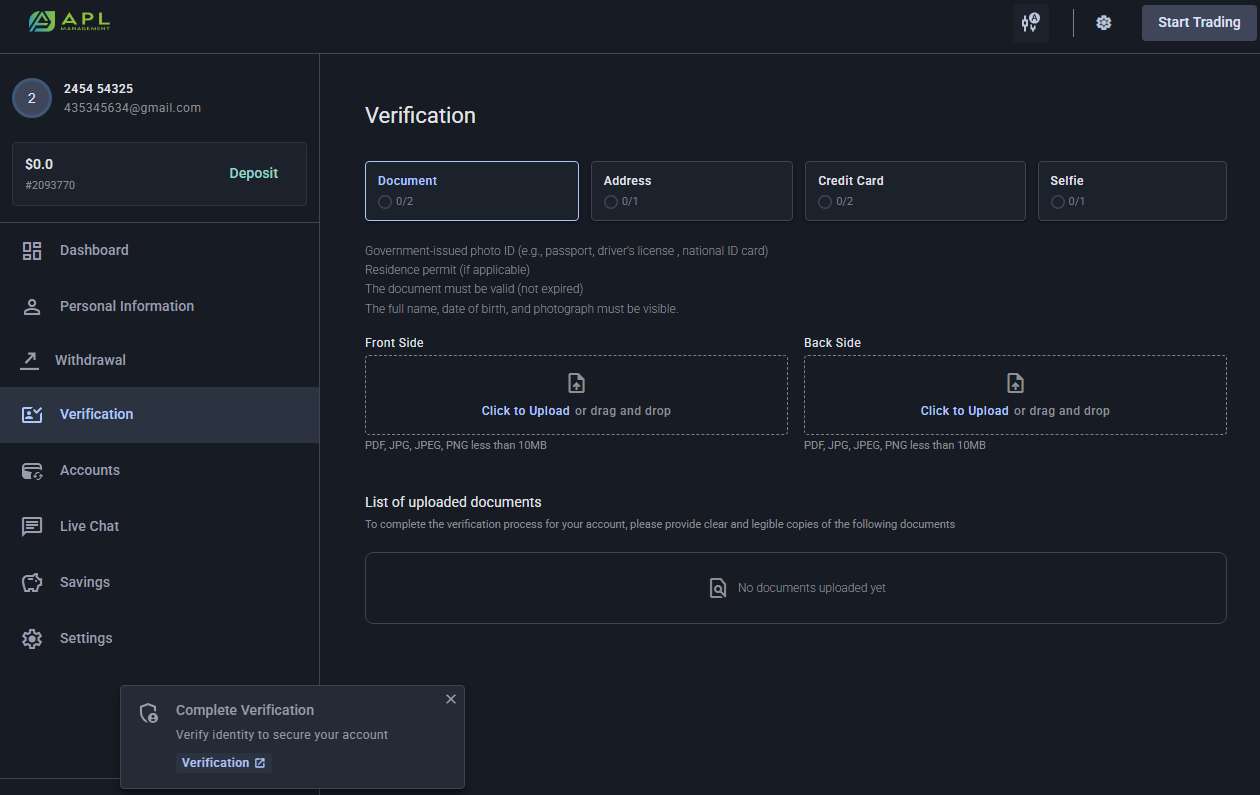Open the Verification link in popup
1260x795 pixels.
223,763
